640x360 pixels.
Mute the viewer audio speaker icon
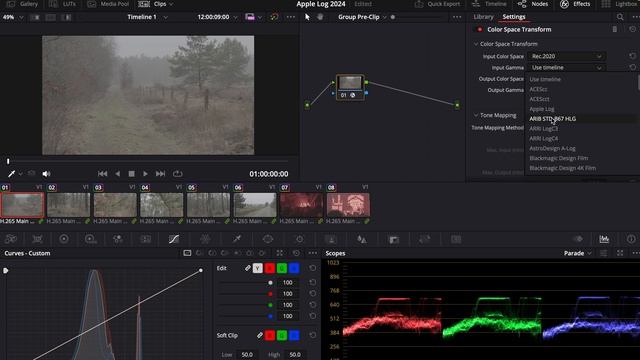point(46,174)
